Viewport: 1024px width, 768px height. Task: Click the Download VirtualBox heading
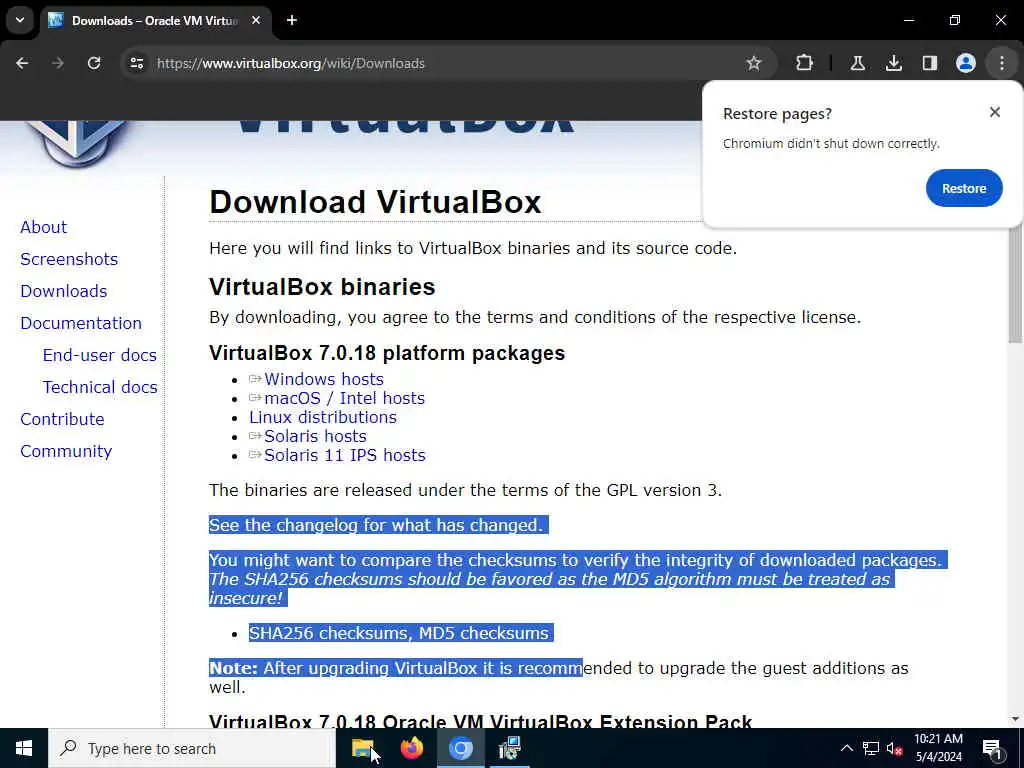tap(375, 202)
